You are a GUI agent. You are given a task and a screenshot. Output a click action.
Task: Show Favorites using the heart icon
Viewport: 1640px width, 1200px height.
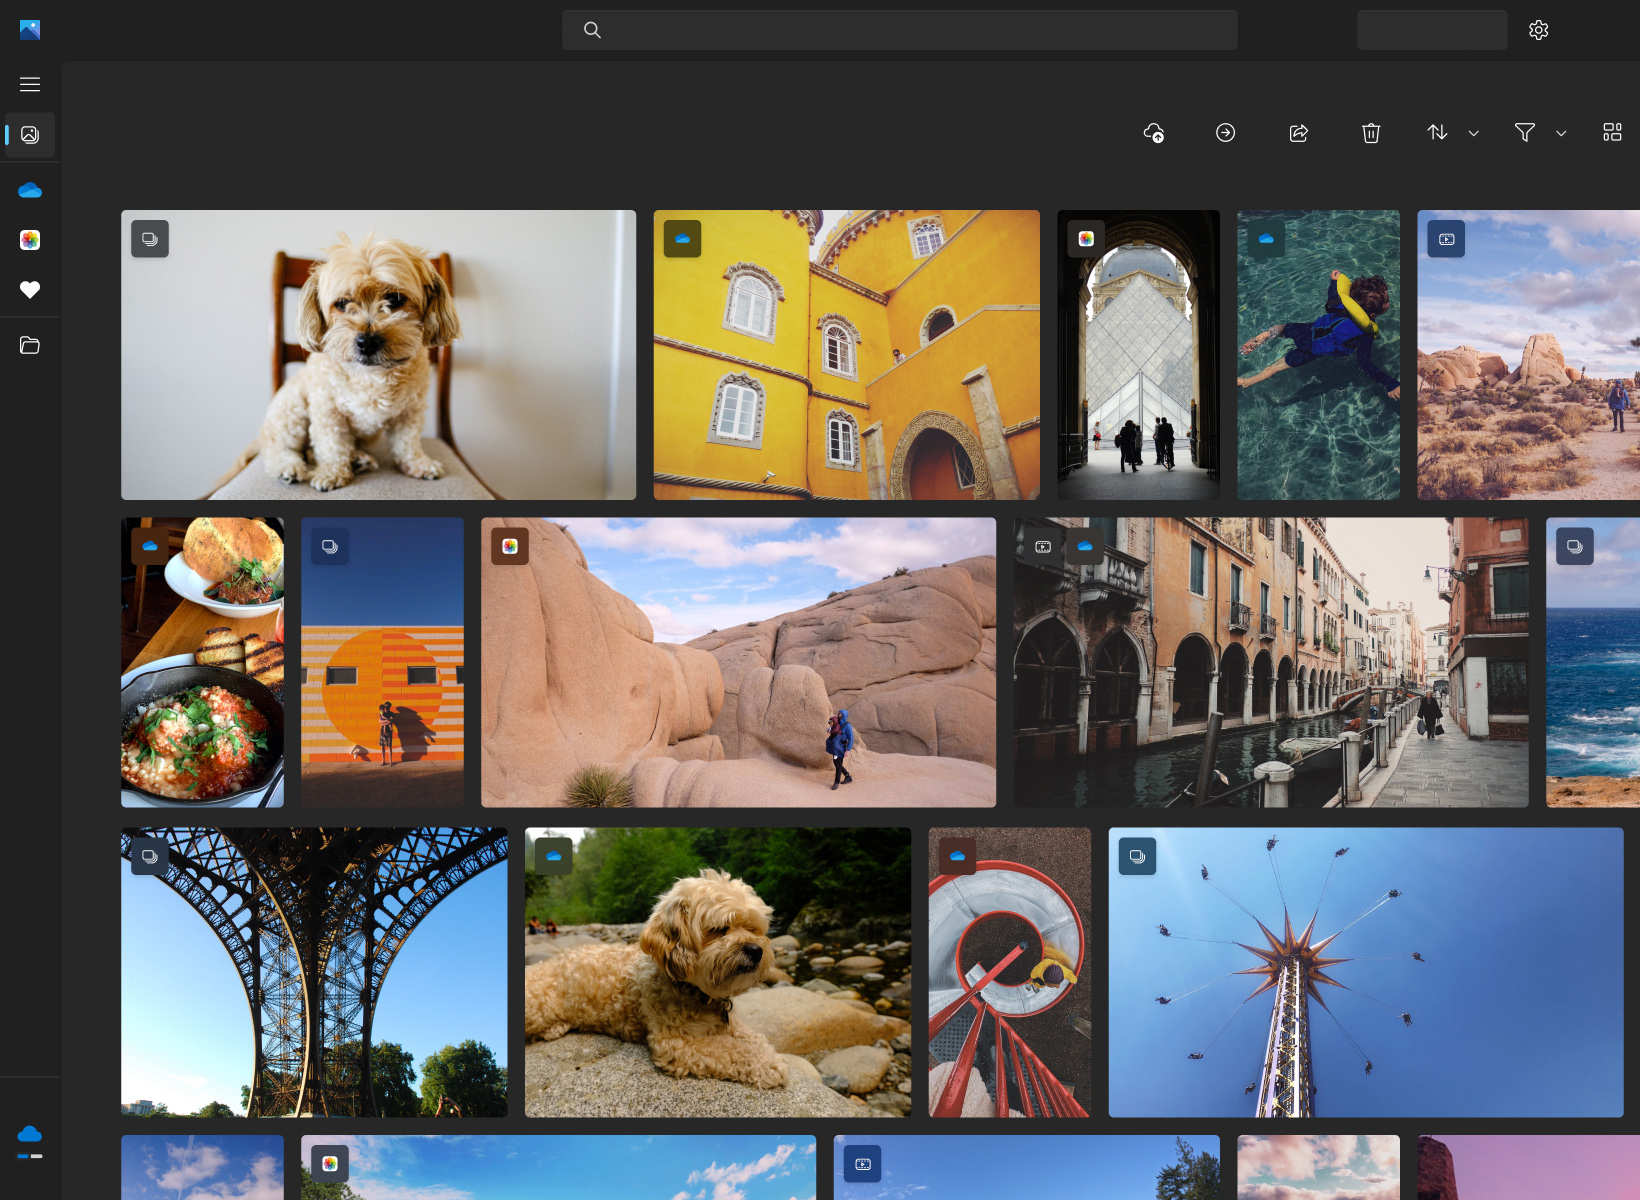point(30,290)
